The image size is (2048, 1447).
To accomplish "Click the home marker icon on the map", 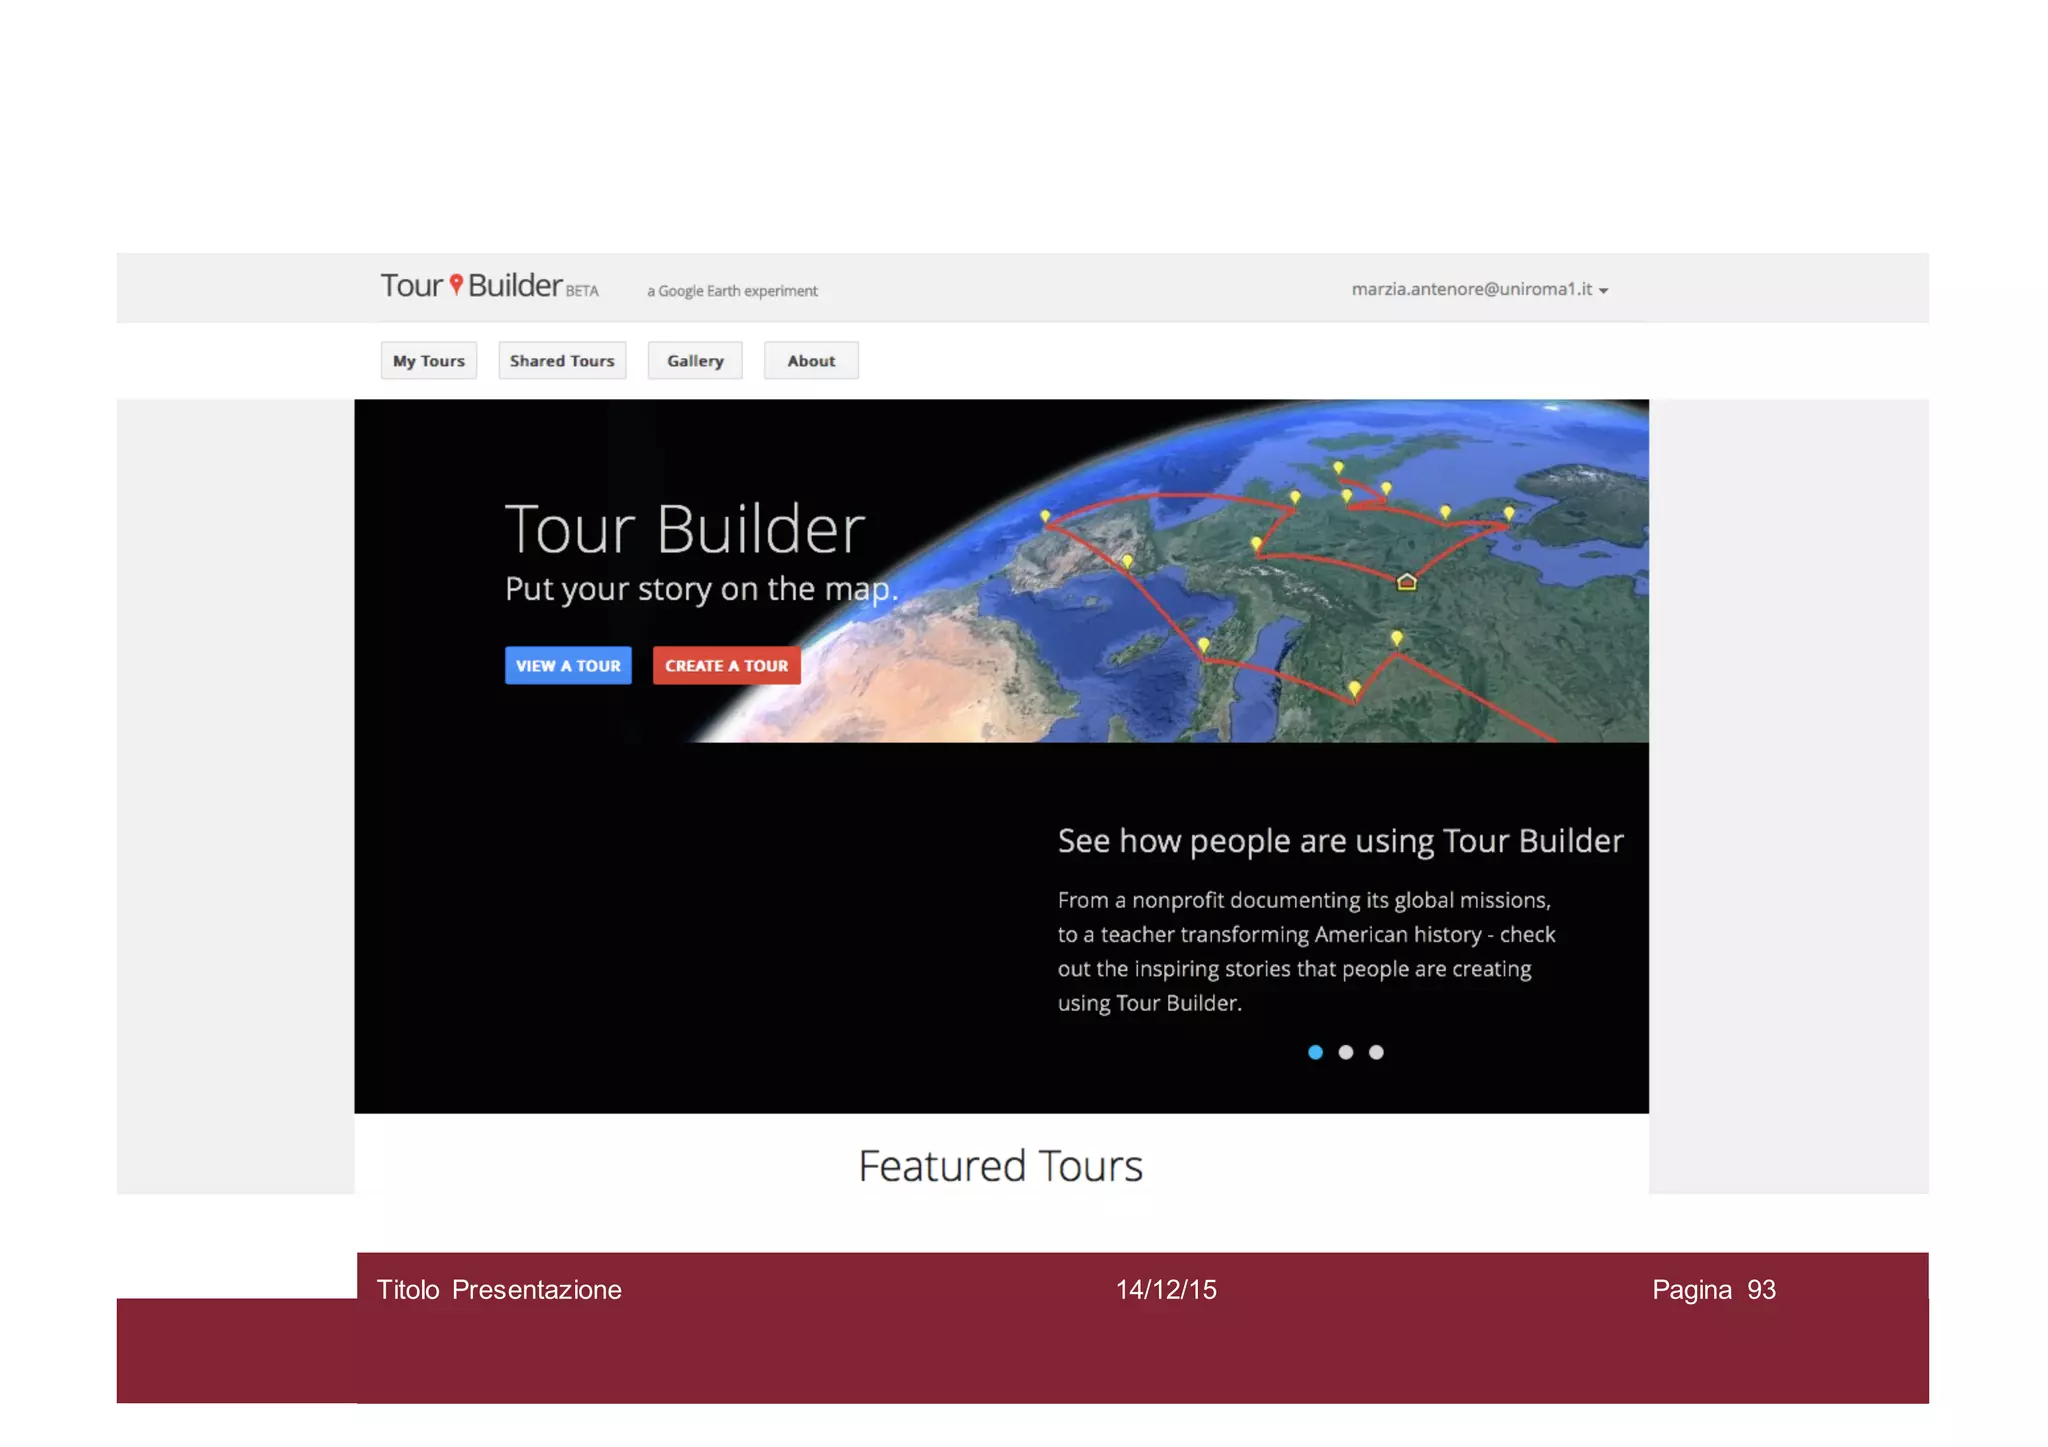I will tap(1406, 581).
